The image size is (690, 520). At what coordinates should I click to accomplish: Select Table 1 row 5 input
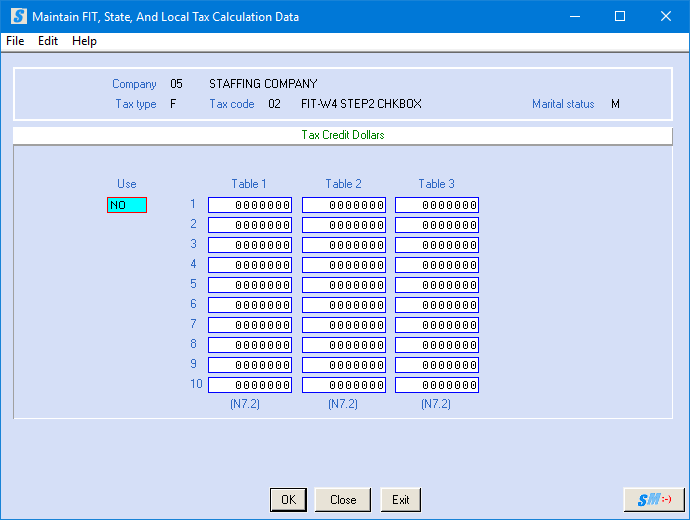click(250, 285)
